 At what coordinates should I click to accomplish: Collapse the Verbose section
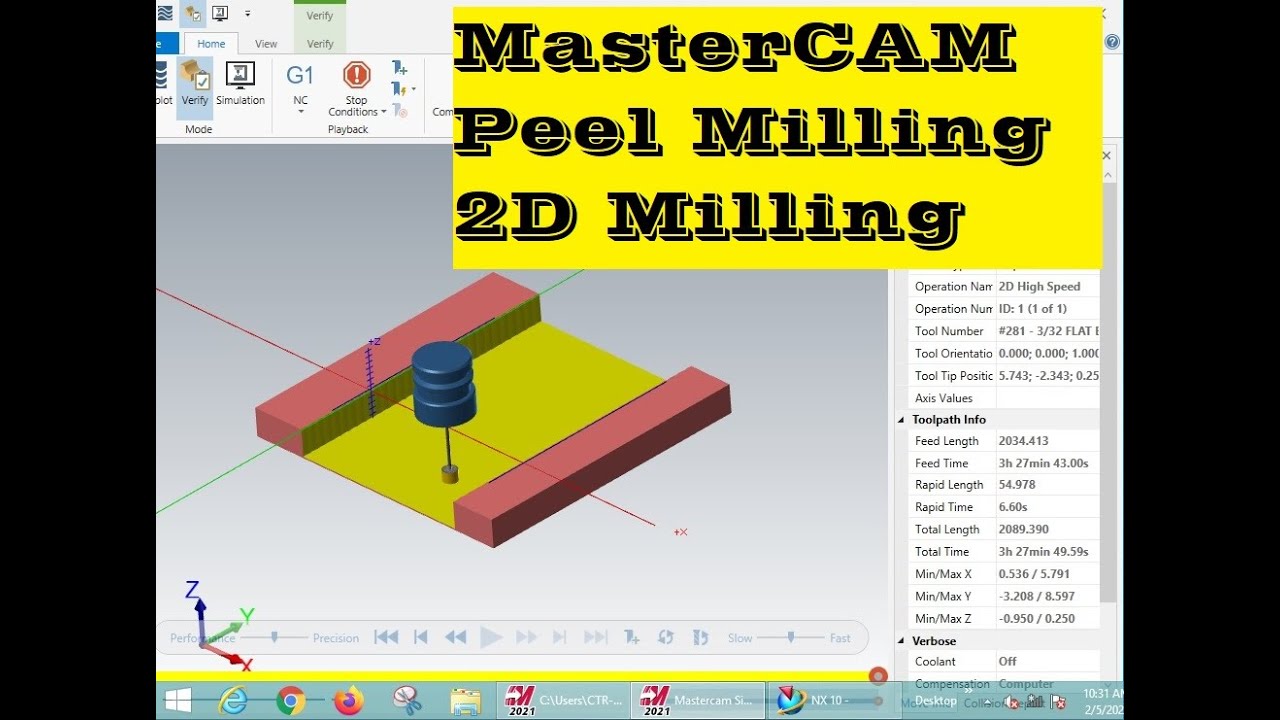902,641
